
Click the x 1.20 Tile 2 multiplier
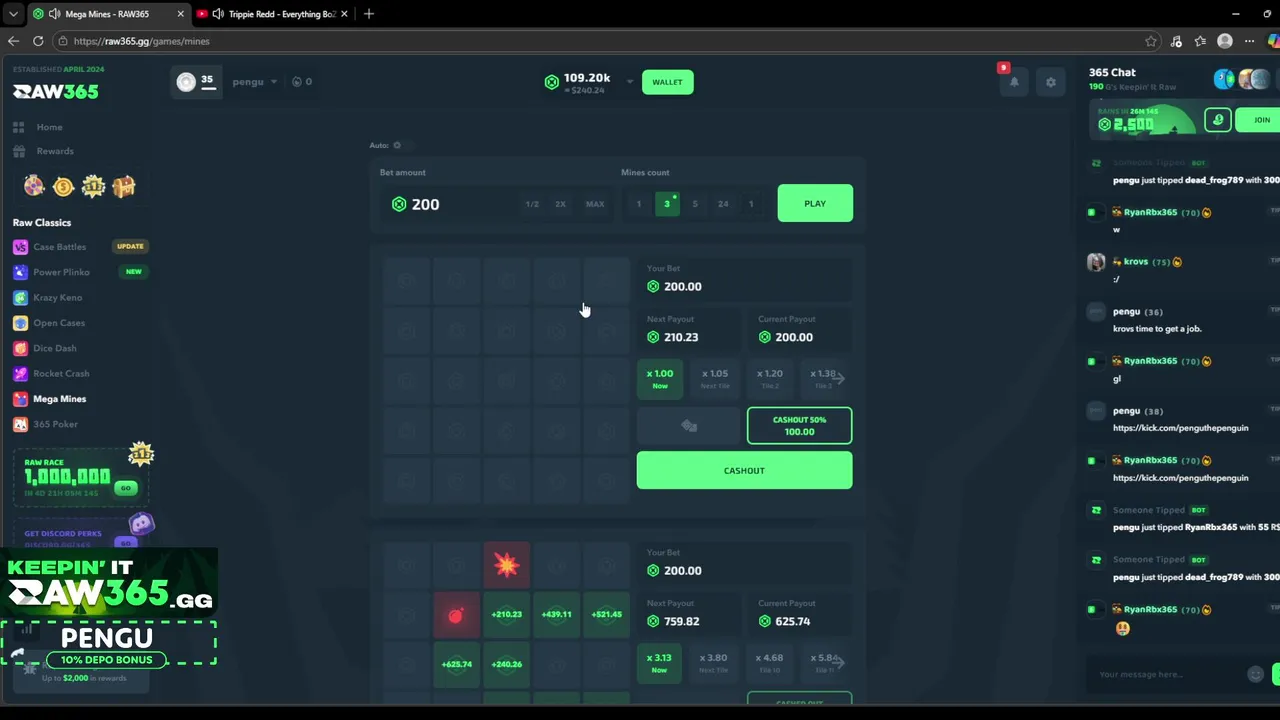click(769, 379)
